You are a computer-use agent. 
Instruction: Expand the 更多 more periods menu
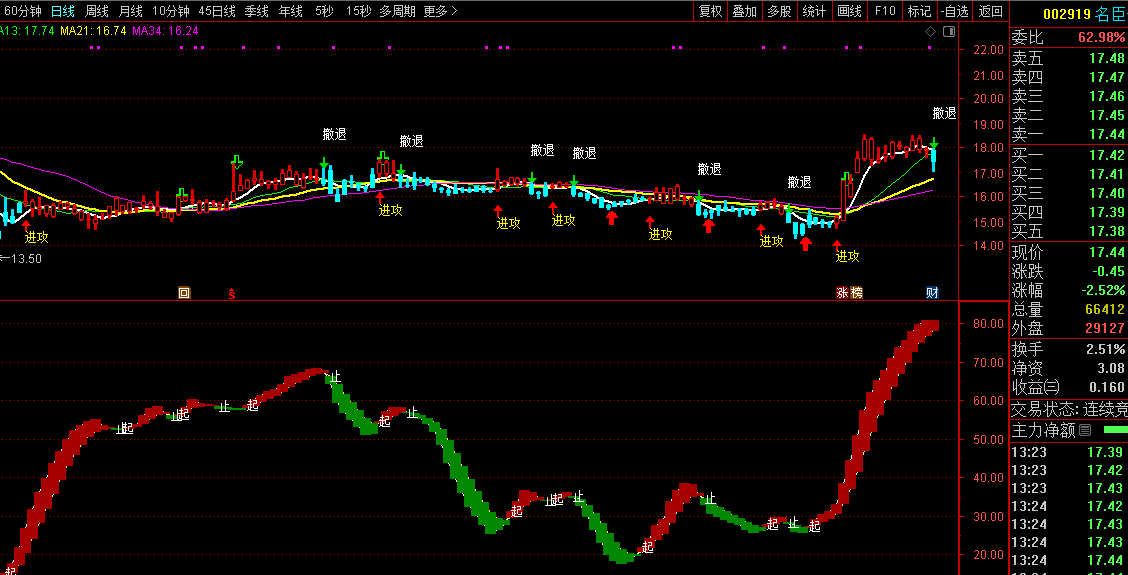[440, 11]
